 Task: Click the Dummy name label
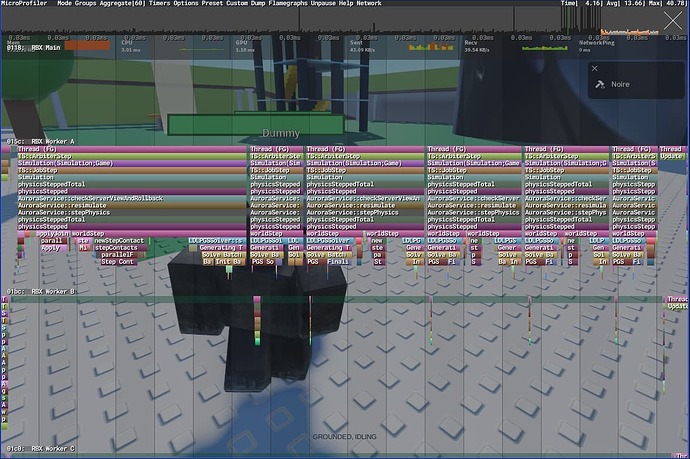coord(281,133)
